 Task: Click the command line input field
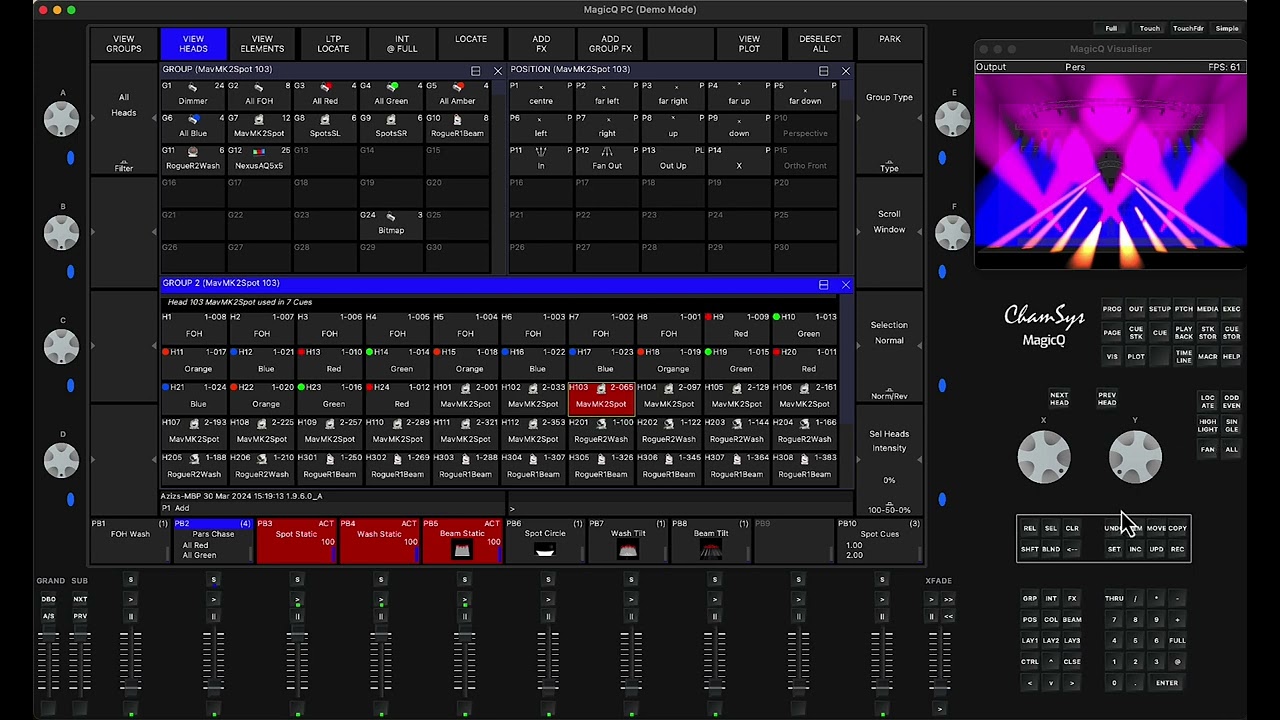point(680,508)
